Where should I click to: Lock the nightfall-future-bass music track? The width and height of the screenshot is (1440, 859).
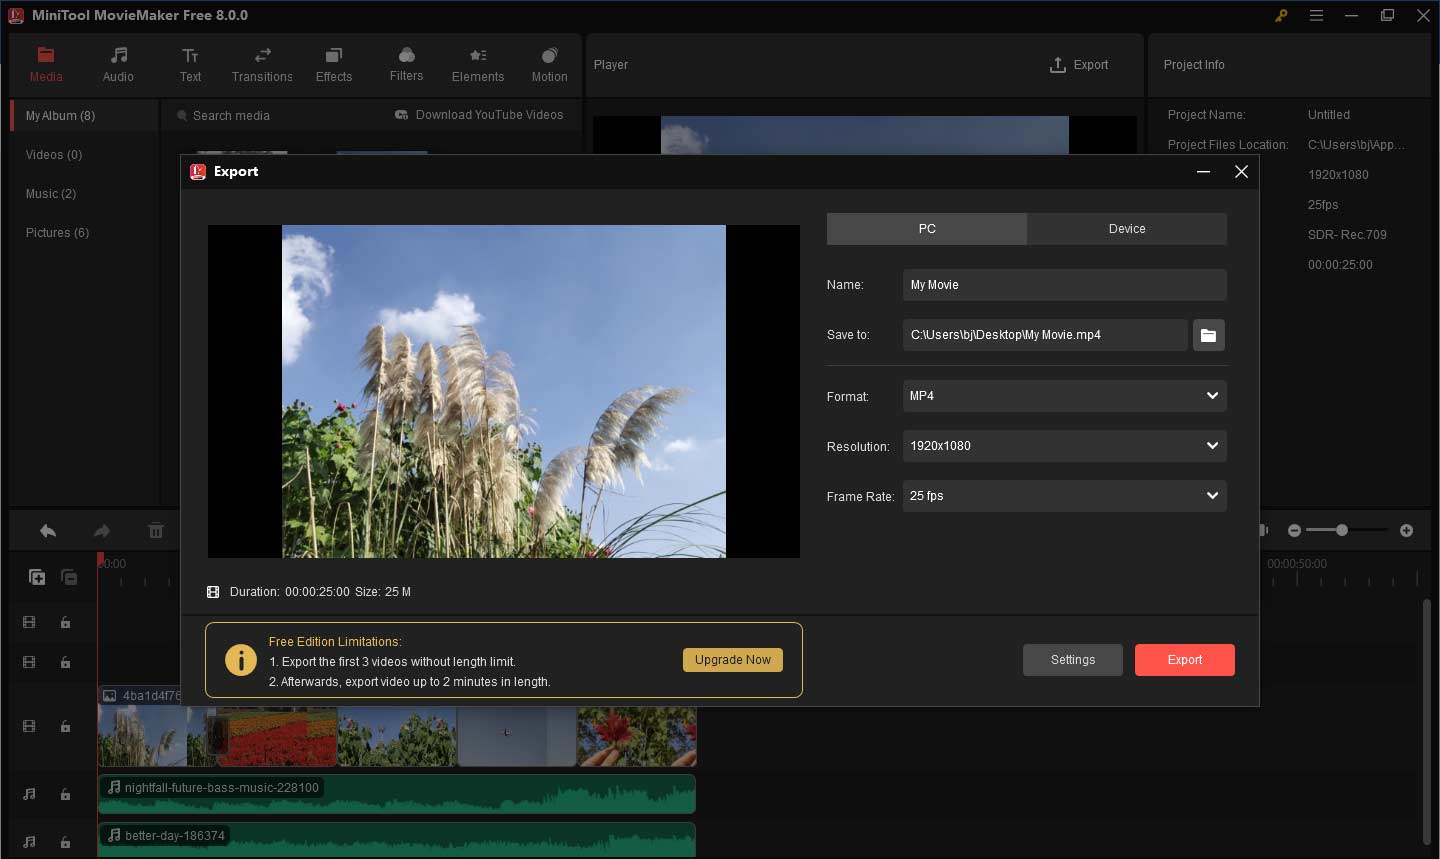[65, 794]
